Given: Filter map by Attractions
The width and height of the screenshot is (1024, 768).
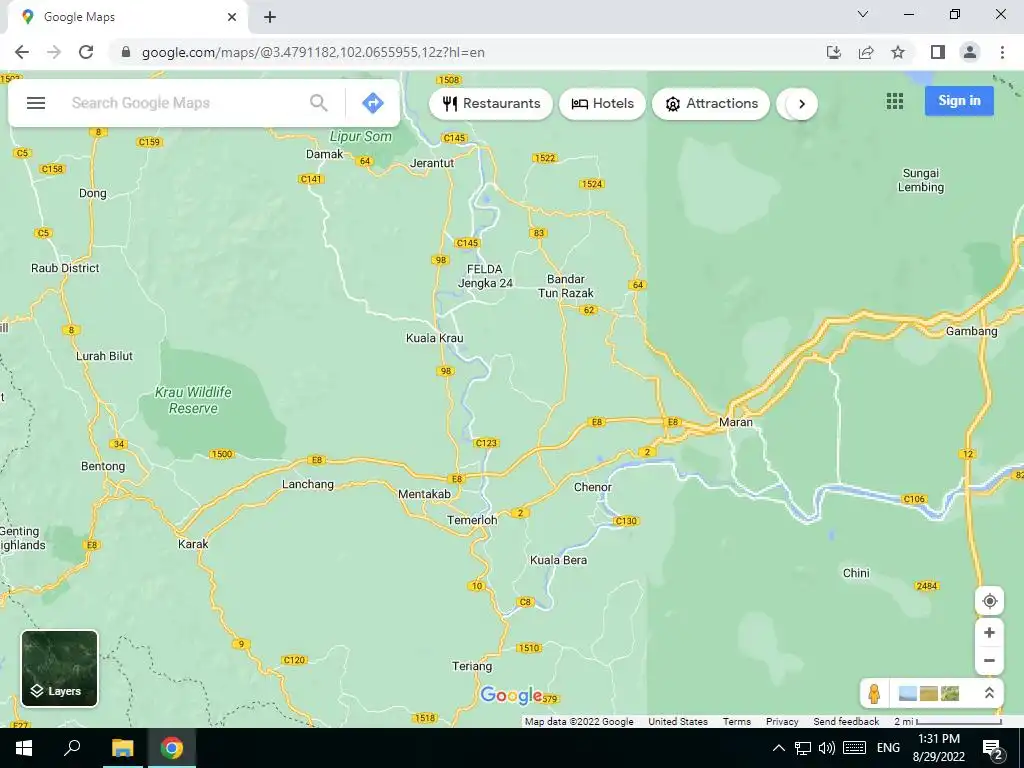Looking at the screenshot, I should (711, 104).
